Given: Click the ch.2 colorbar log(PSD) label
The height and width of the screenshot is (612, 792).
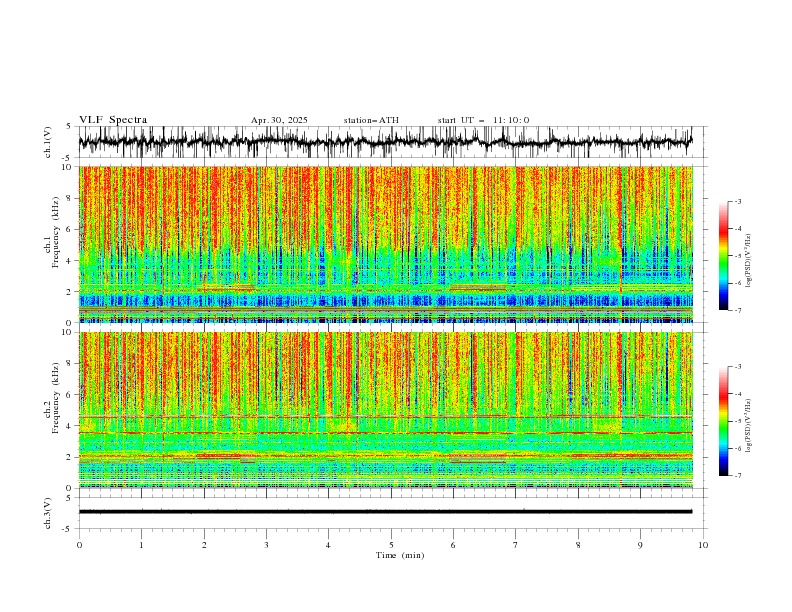Looking at the screenshot, I should 749,425.
